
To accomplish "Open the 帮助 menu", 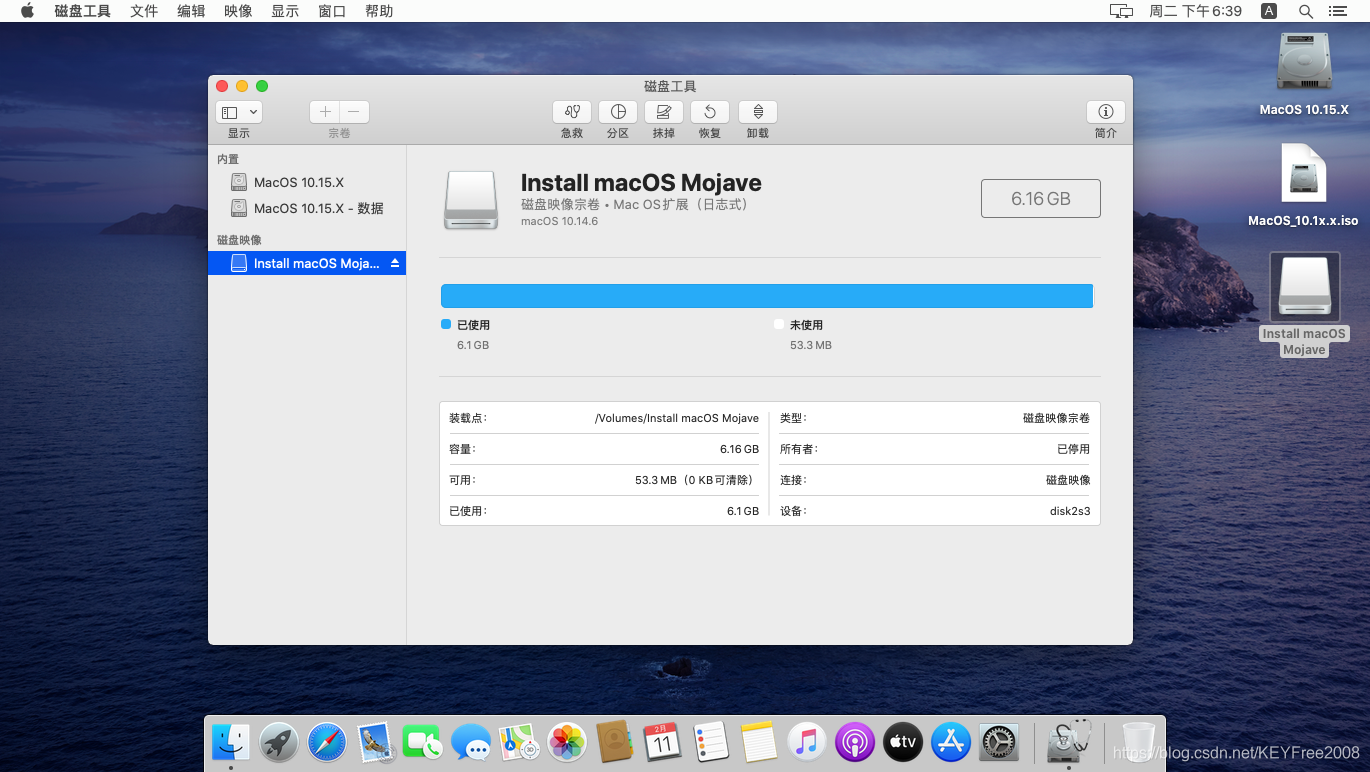I will [379, 11].
